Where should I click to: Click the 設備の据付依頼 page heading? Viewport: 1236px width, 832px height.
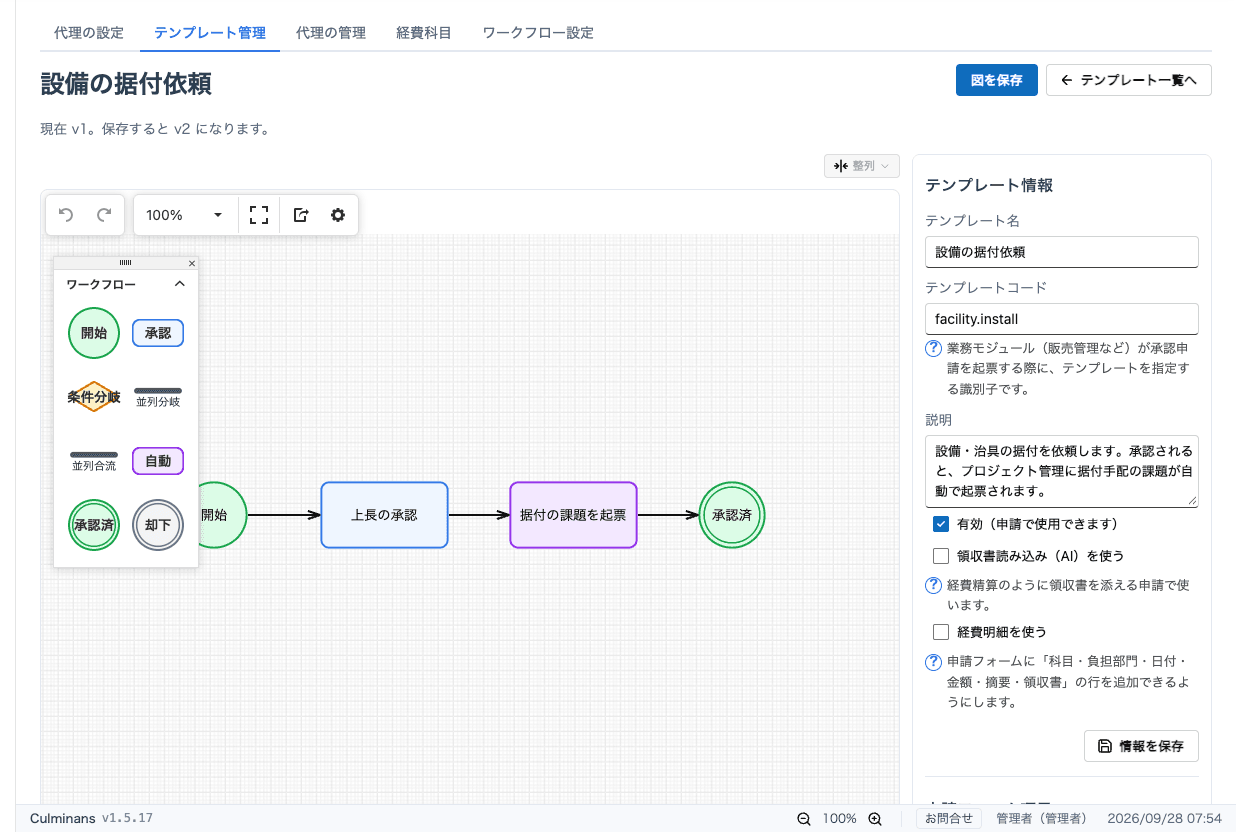[x=126, y=83]
